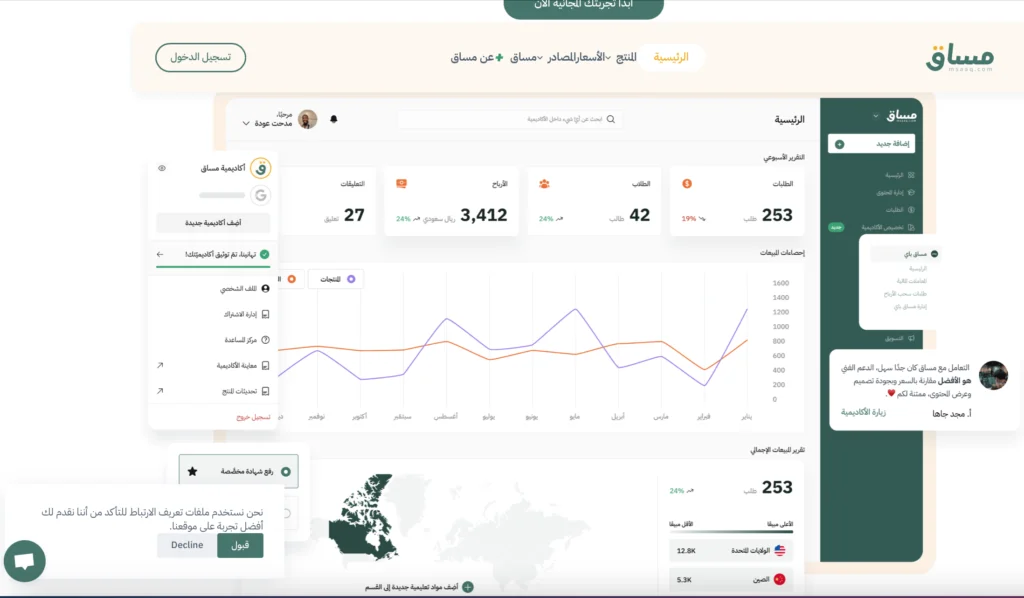Open مركز المساعدة help center
1024x598 pixels.
(x=247, y=340)
